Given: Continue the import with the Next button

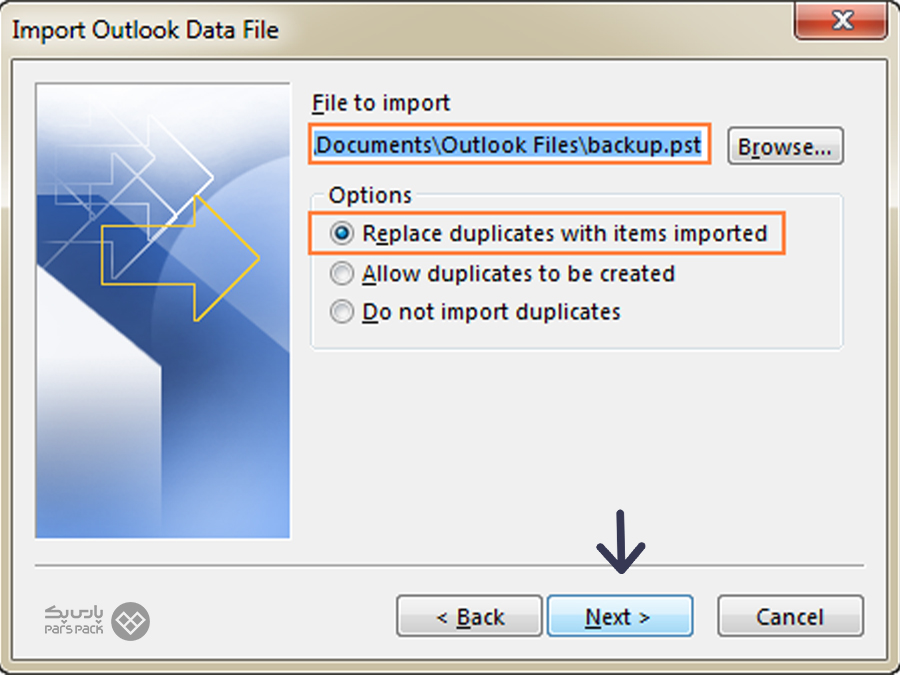Looking at the screenshot, I should (620, 616).
